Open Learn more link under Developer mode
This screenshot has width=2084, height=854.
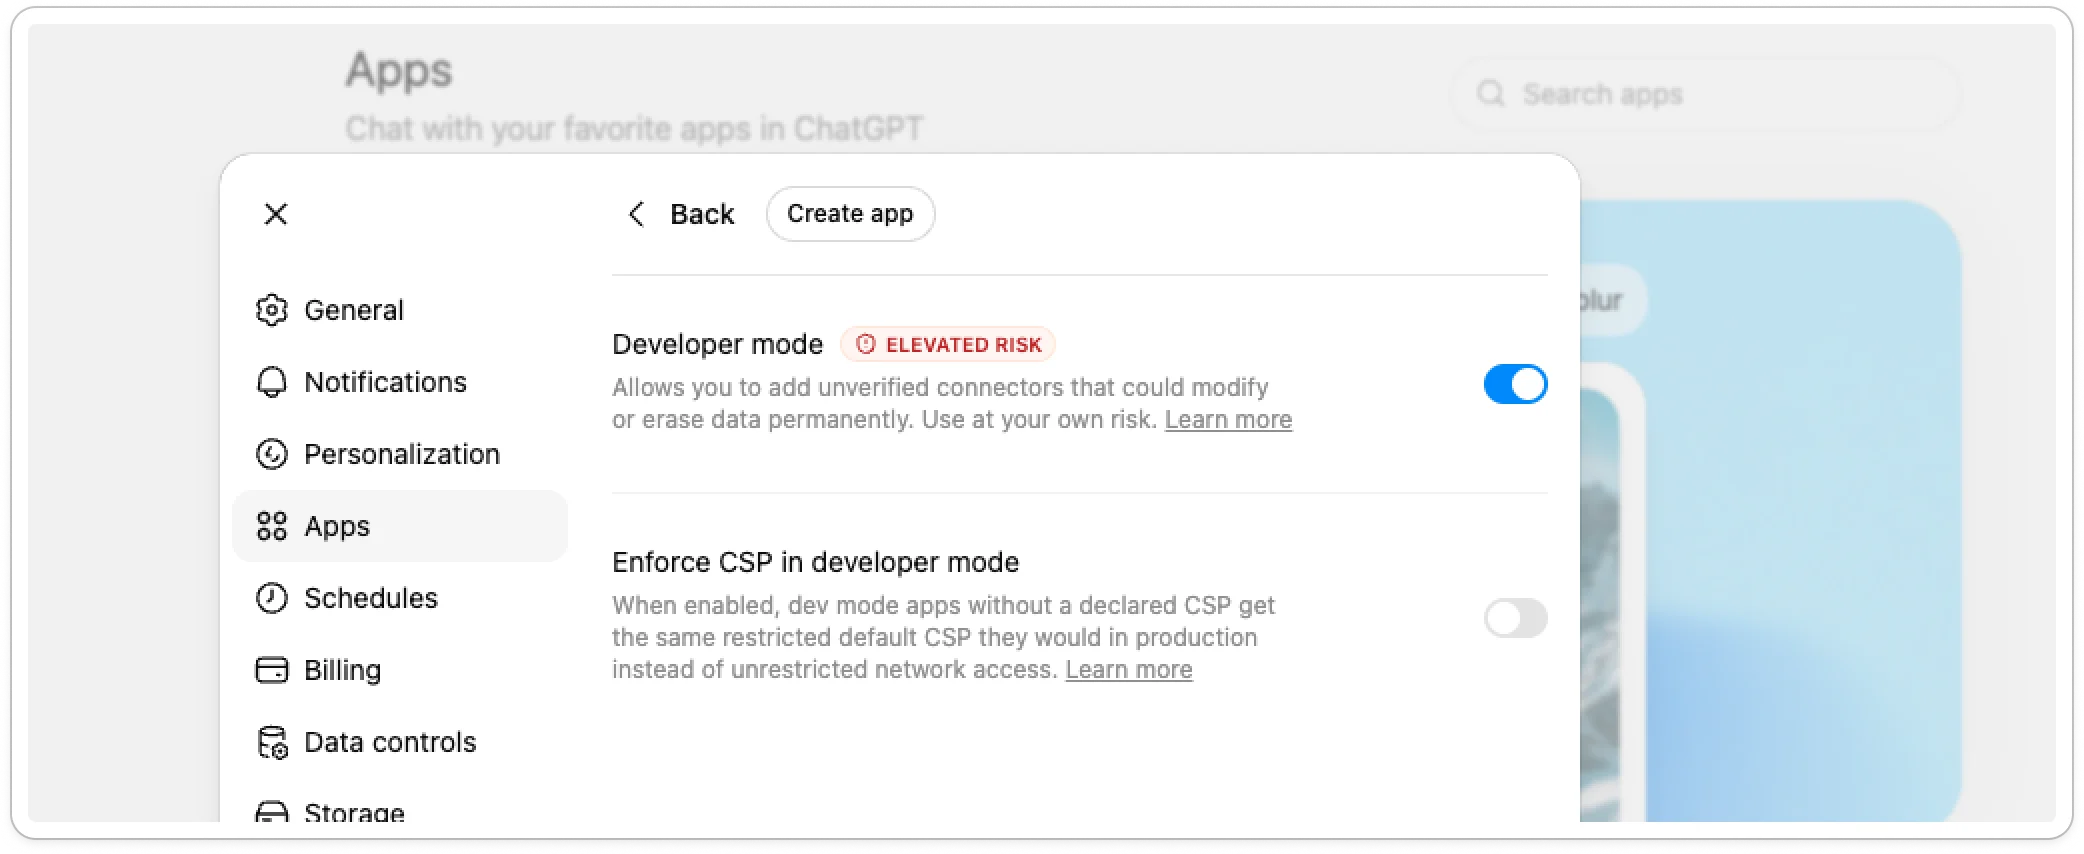point(1228,420)
